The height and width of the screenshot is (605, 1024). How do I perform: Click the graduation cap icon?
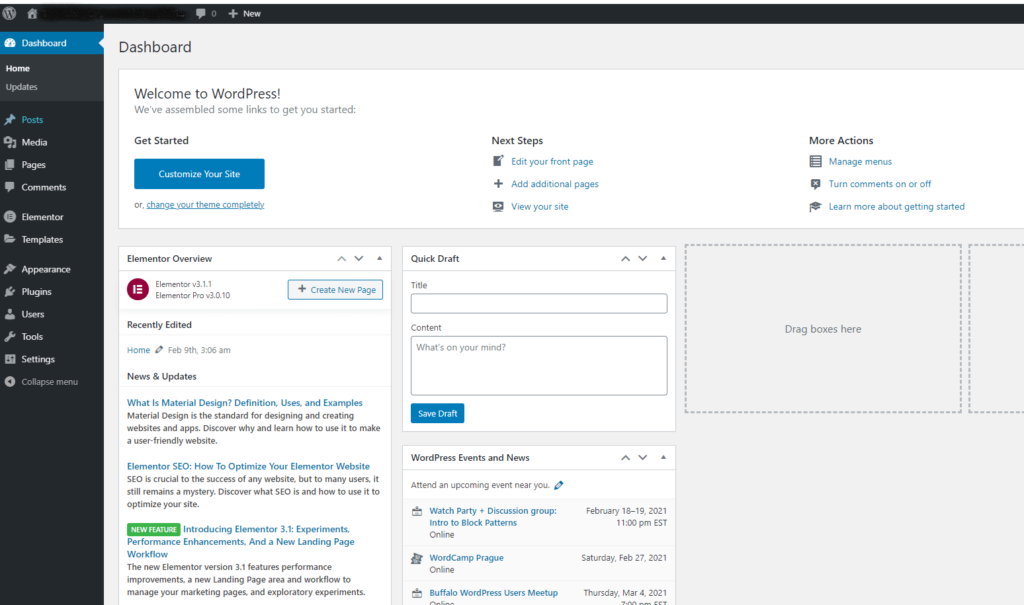click(x=815, y=206)
